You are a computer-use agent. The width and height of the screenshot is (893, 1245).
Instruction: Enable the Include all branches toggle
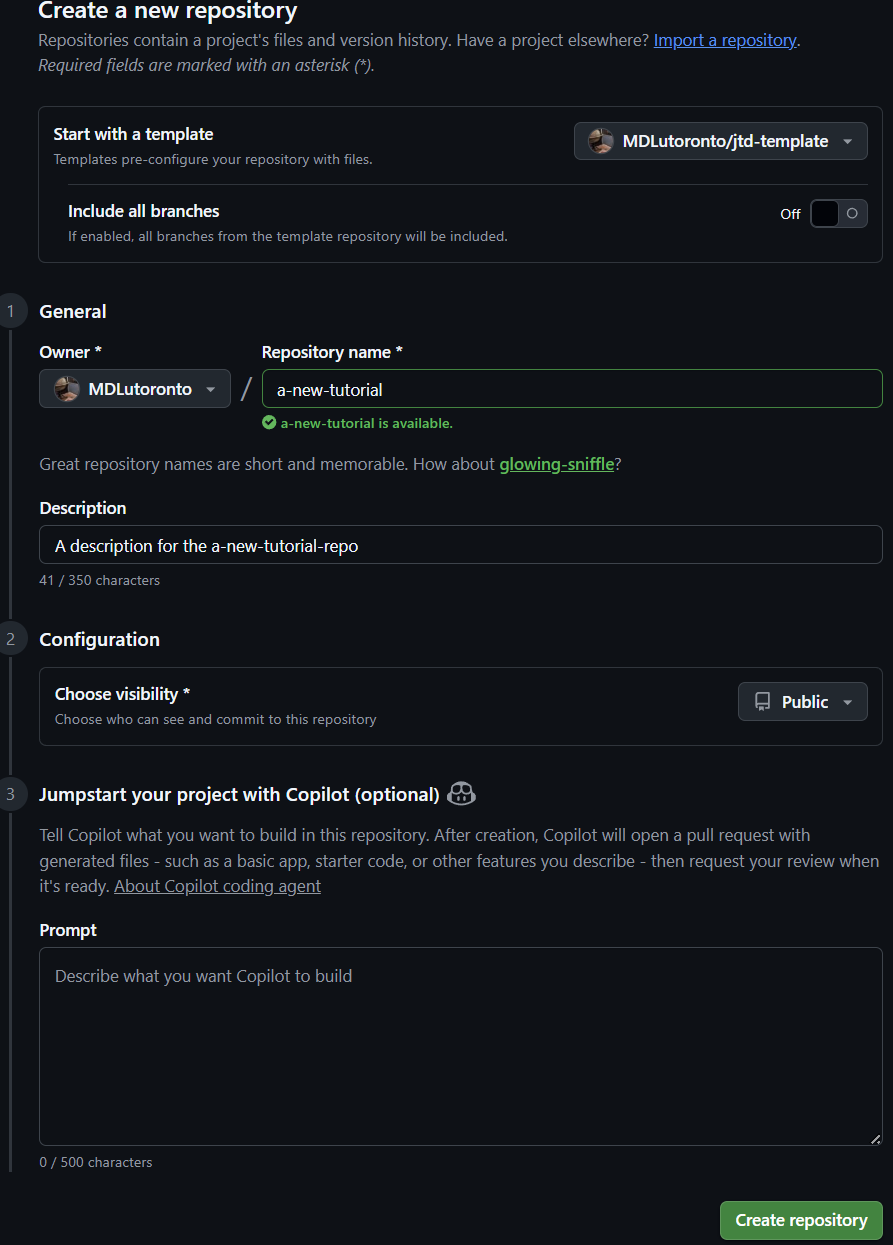click(838, 213)
